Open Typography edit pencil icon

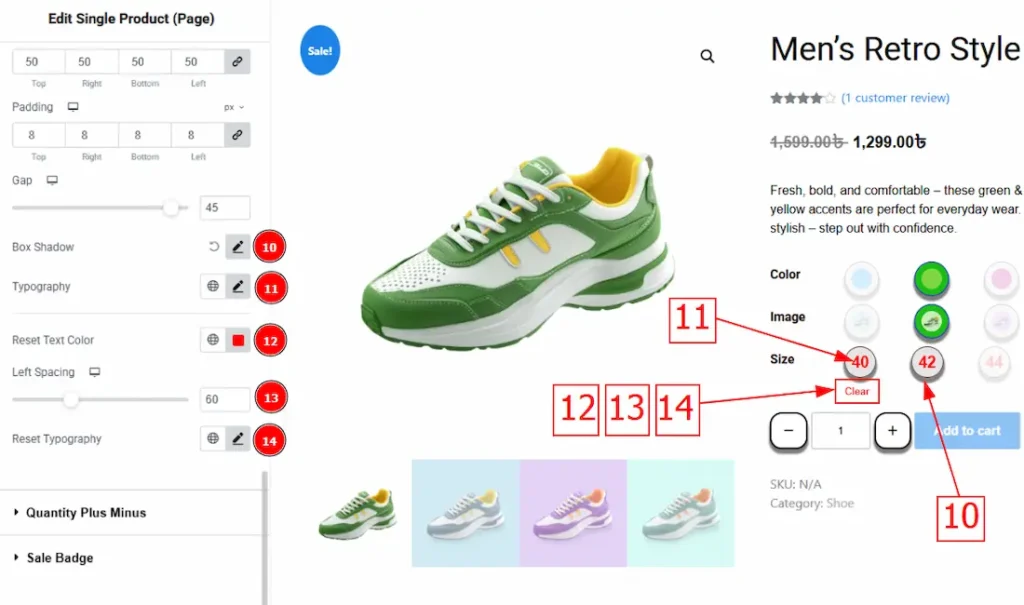pos(238,286)
